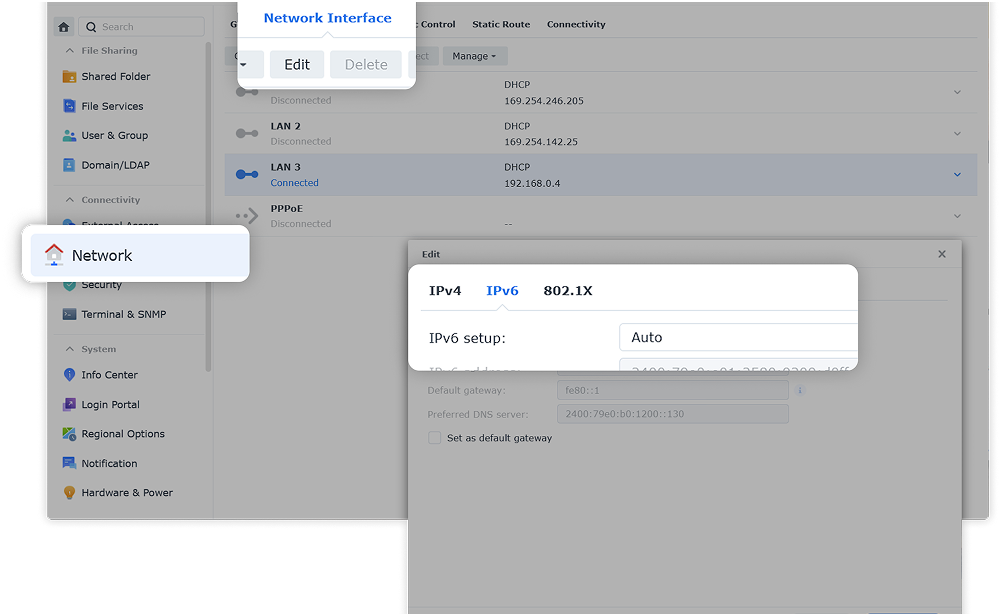Open the Regional Options icon
The image size is (1000, 614).
pyautogui.click(x=69, y=434)
